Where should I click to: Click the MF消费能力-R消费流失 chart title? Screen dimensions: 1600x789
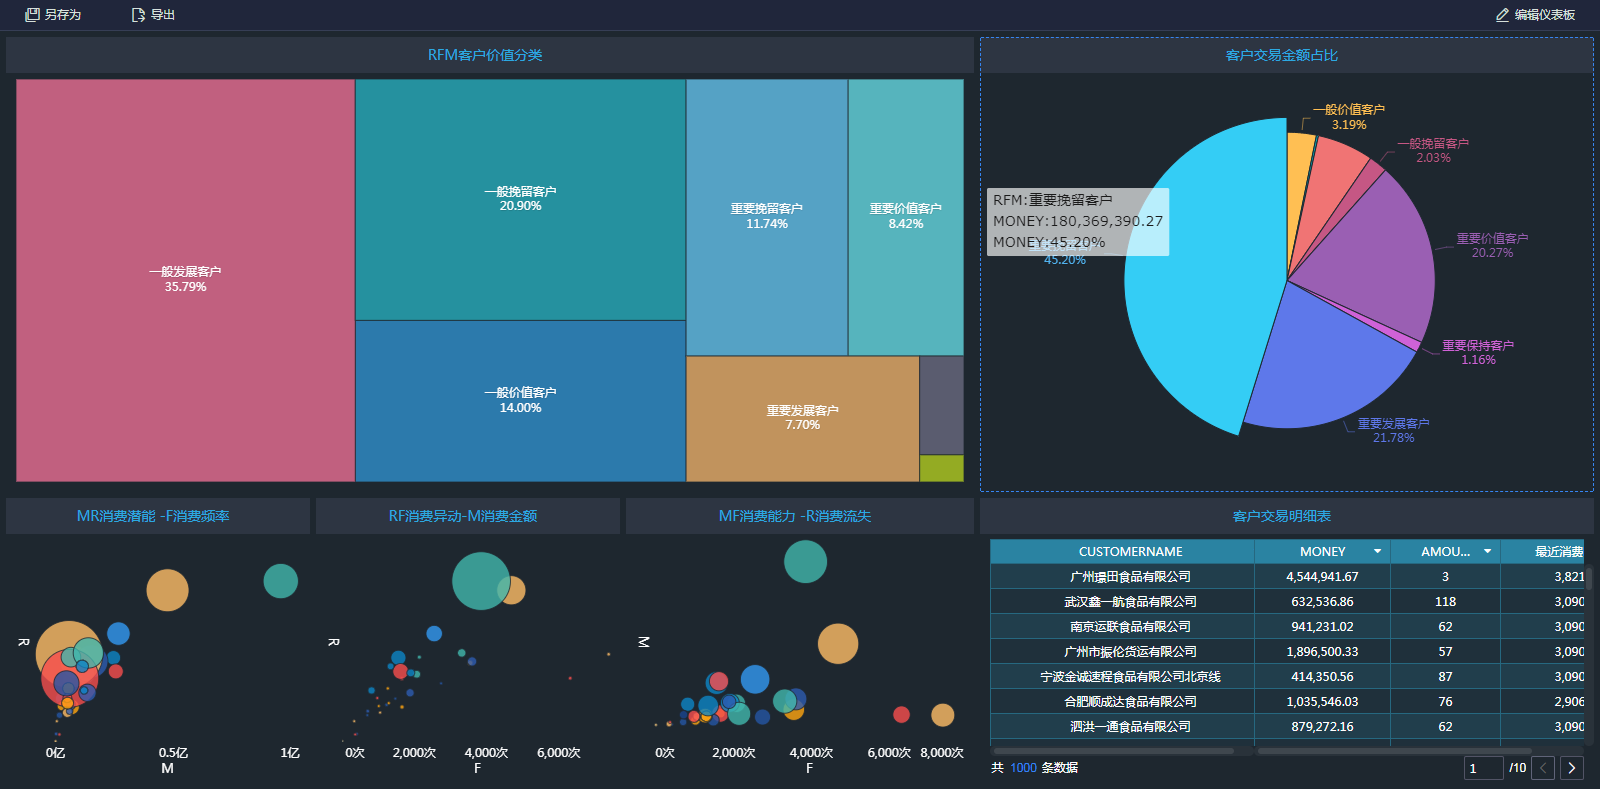click(x=795, y=516)
